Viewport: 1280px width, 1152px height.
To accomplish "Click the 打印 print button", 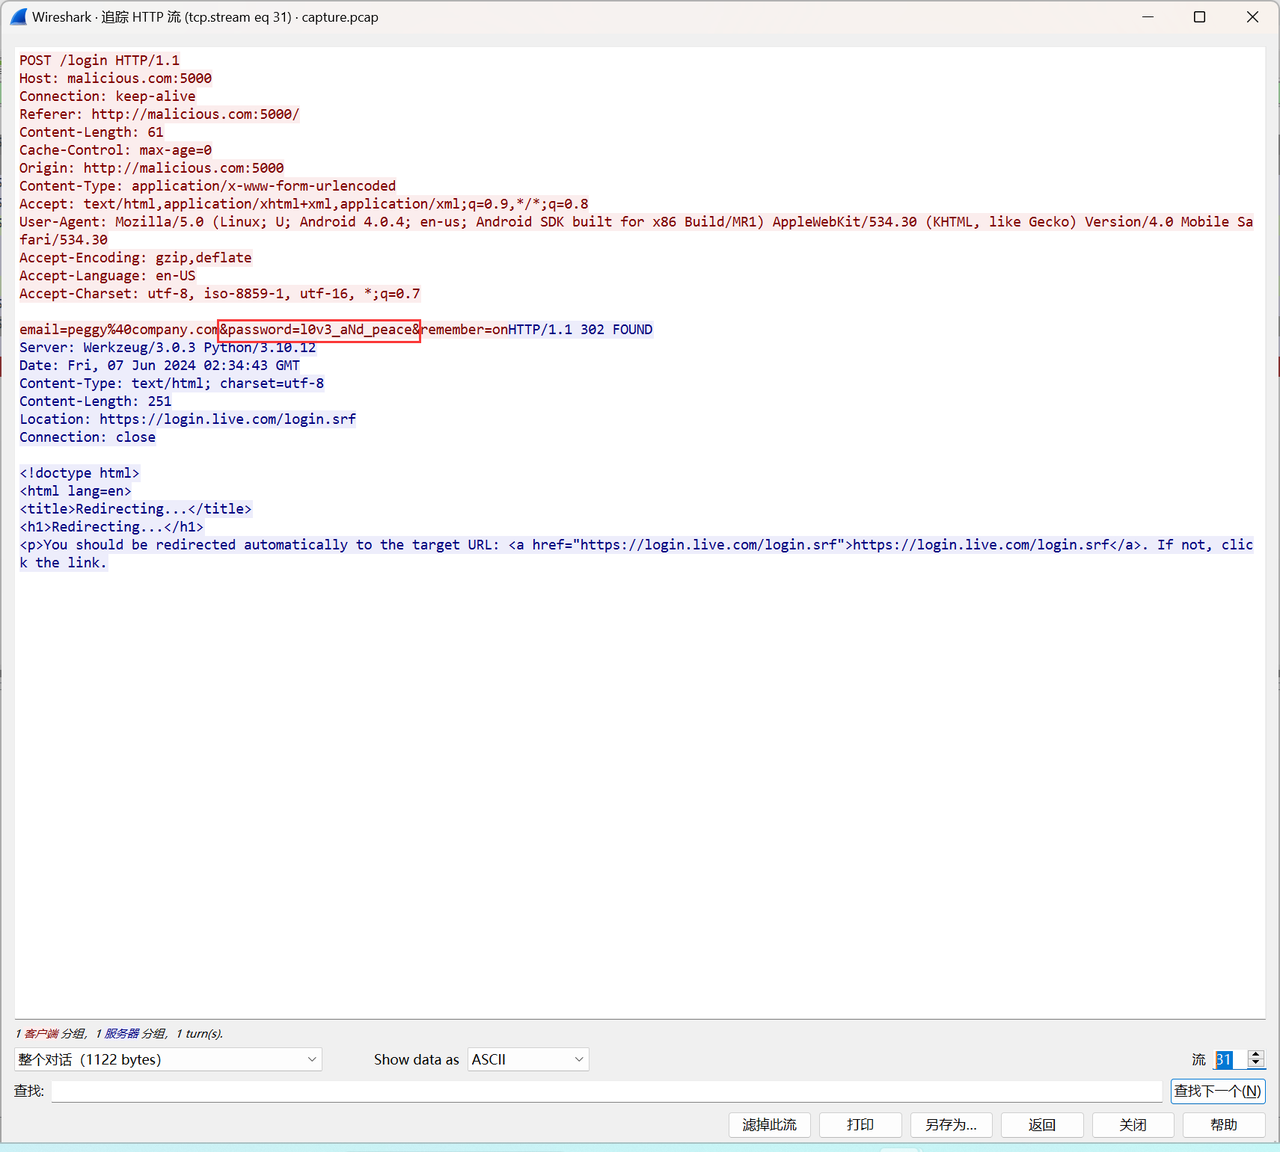I will [x=860, y=1125].
